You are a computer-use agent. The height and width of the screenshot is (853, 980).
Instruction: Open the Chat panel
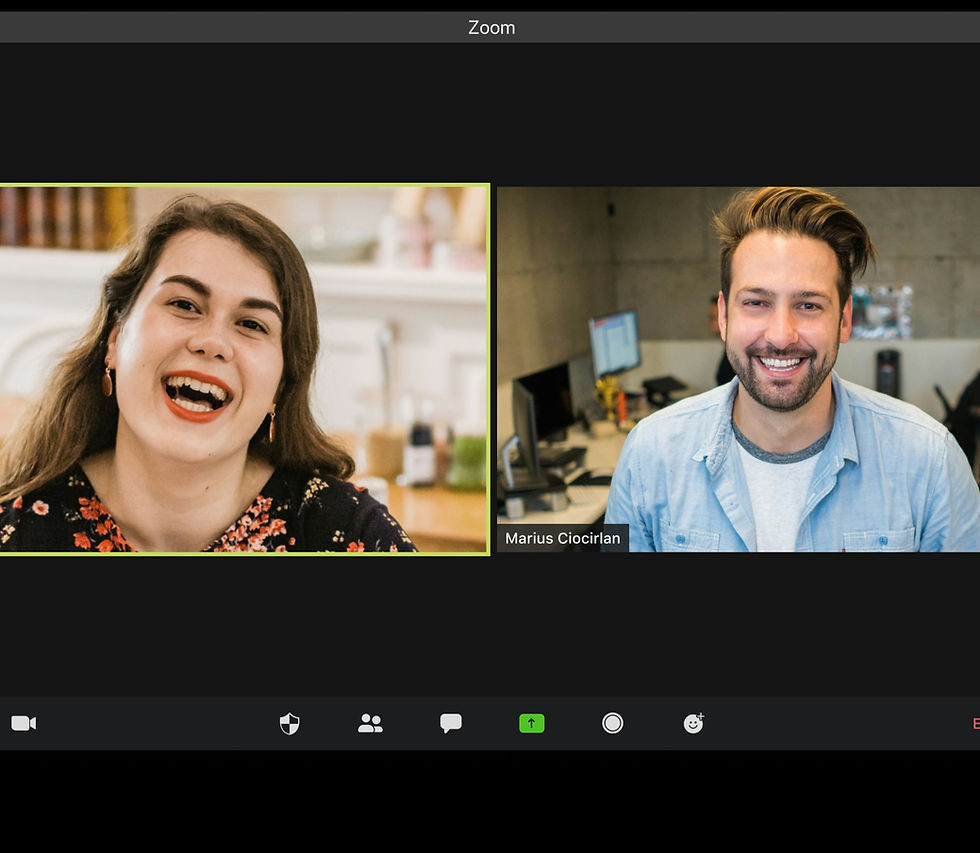point(451,723)
